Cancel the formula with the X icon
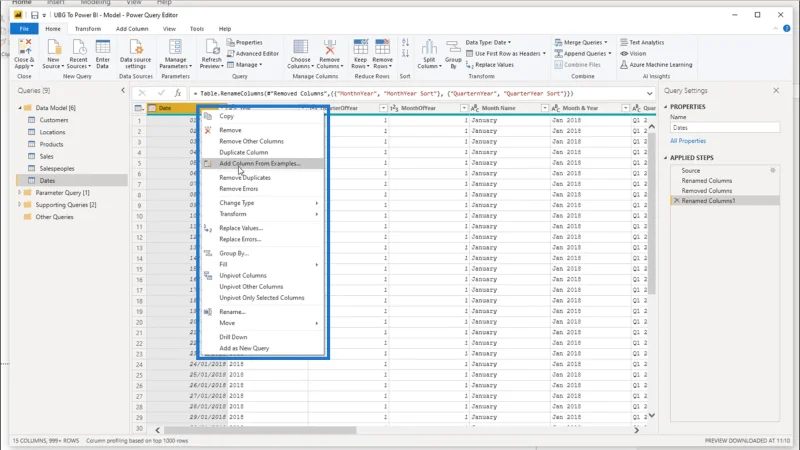The image size is (800, 450). (142, 93)
